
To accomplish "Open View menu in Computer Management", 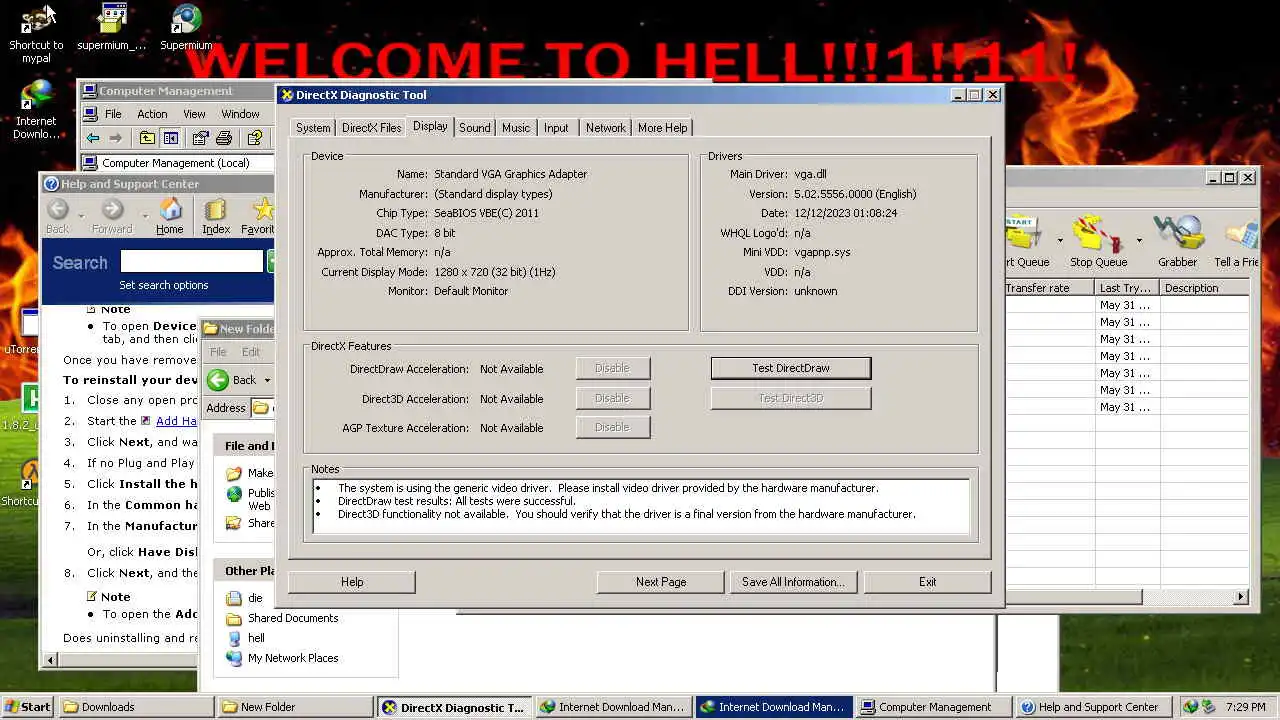I will tap(194, 114).
